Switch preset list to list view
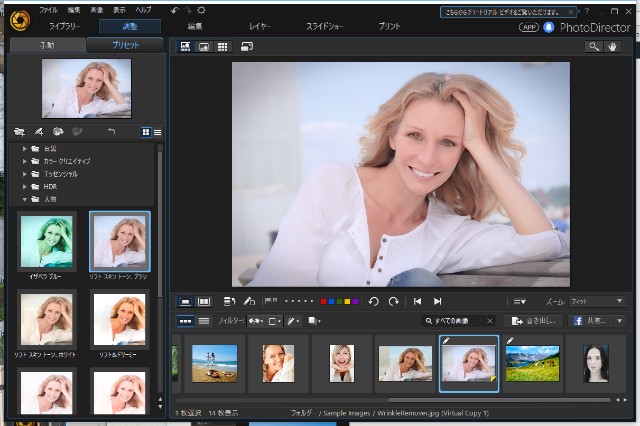Viewport: 640px width, 426px height. pyautogui.click(x=157, y=132)
